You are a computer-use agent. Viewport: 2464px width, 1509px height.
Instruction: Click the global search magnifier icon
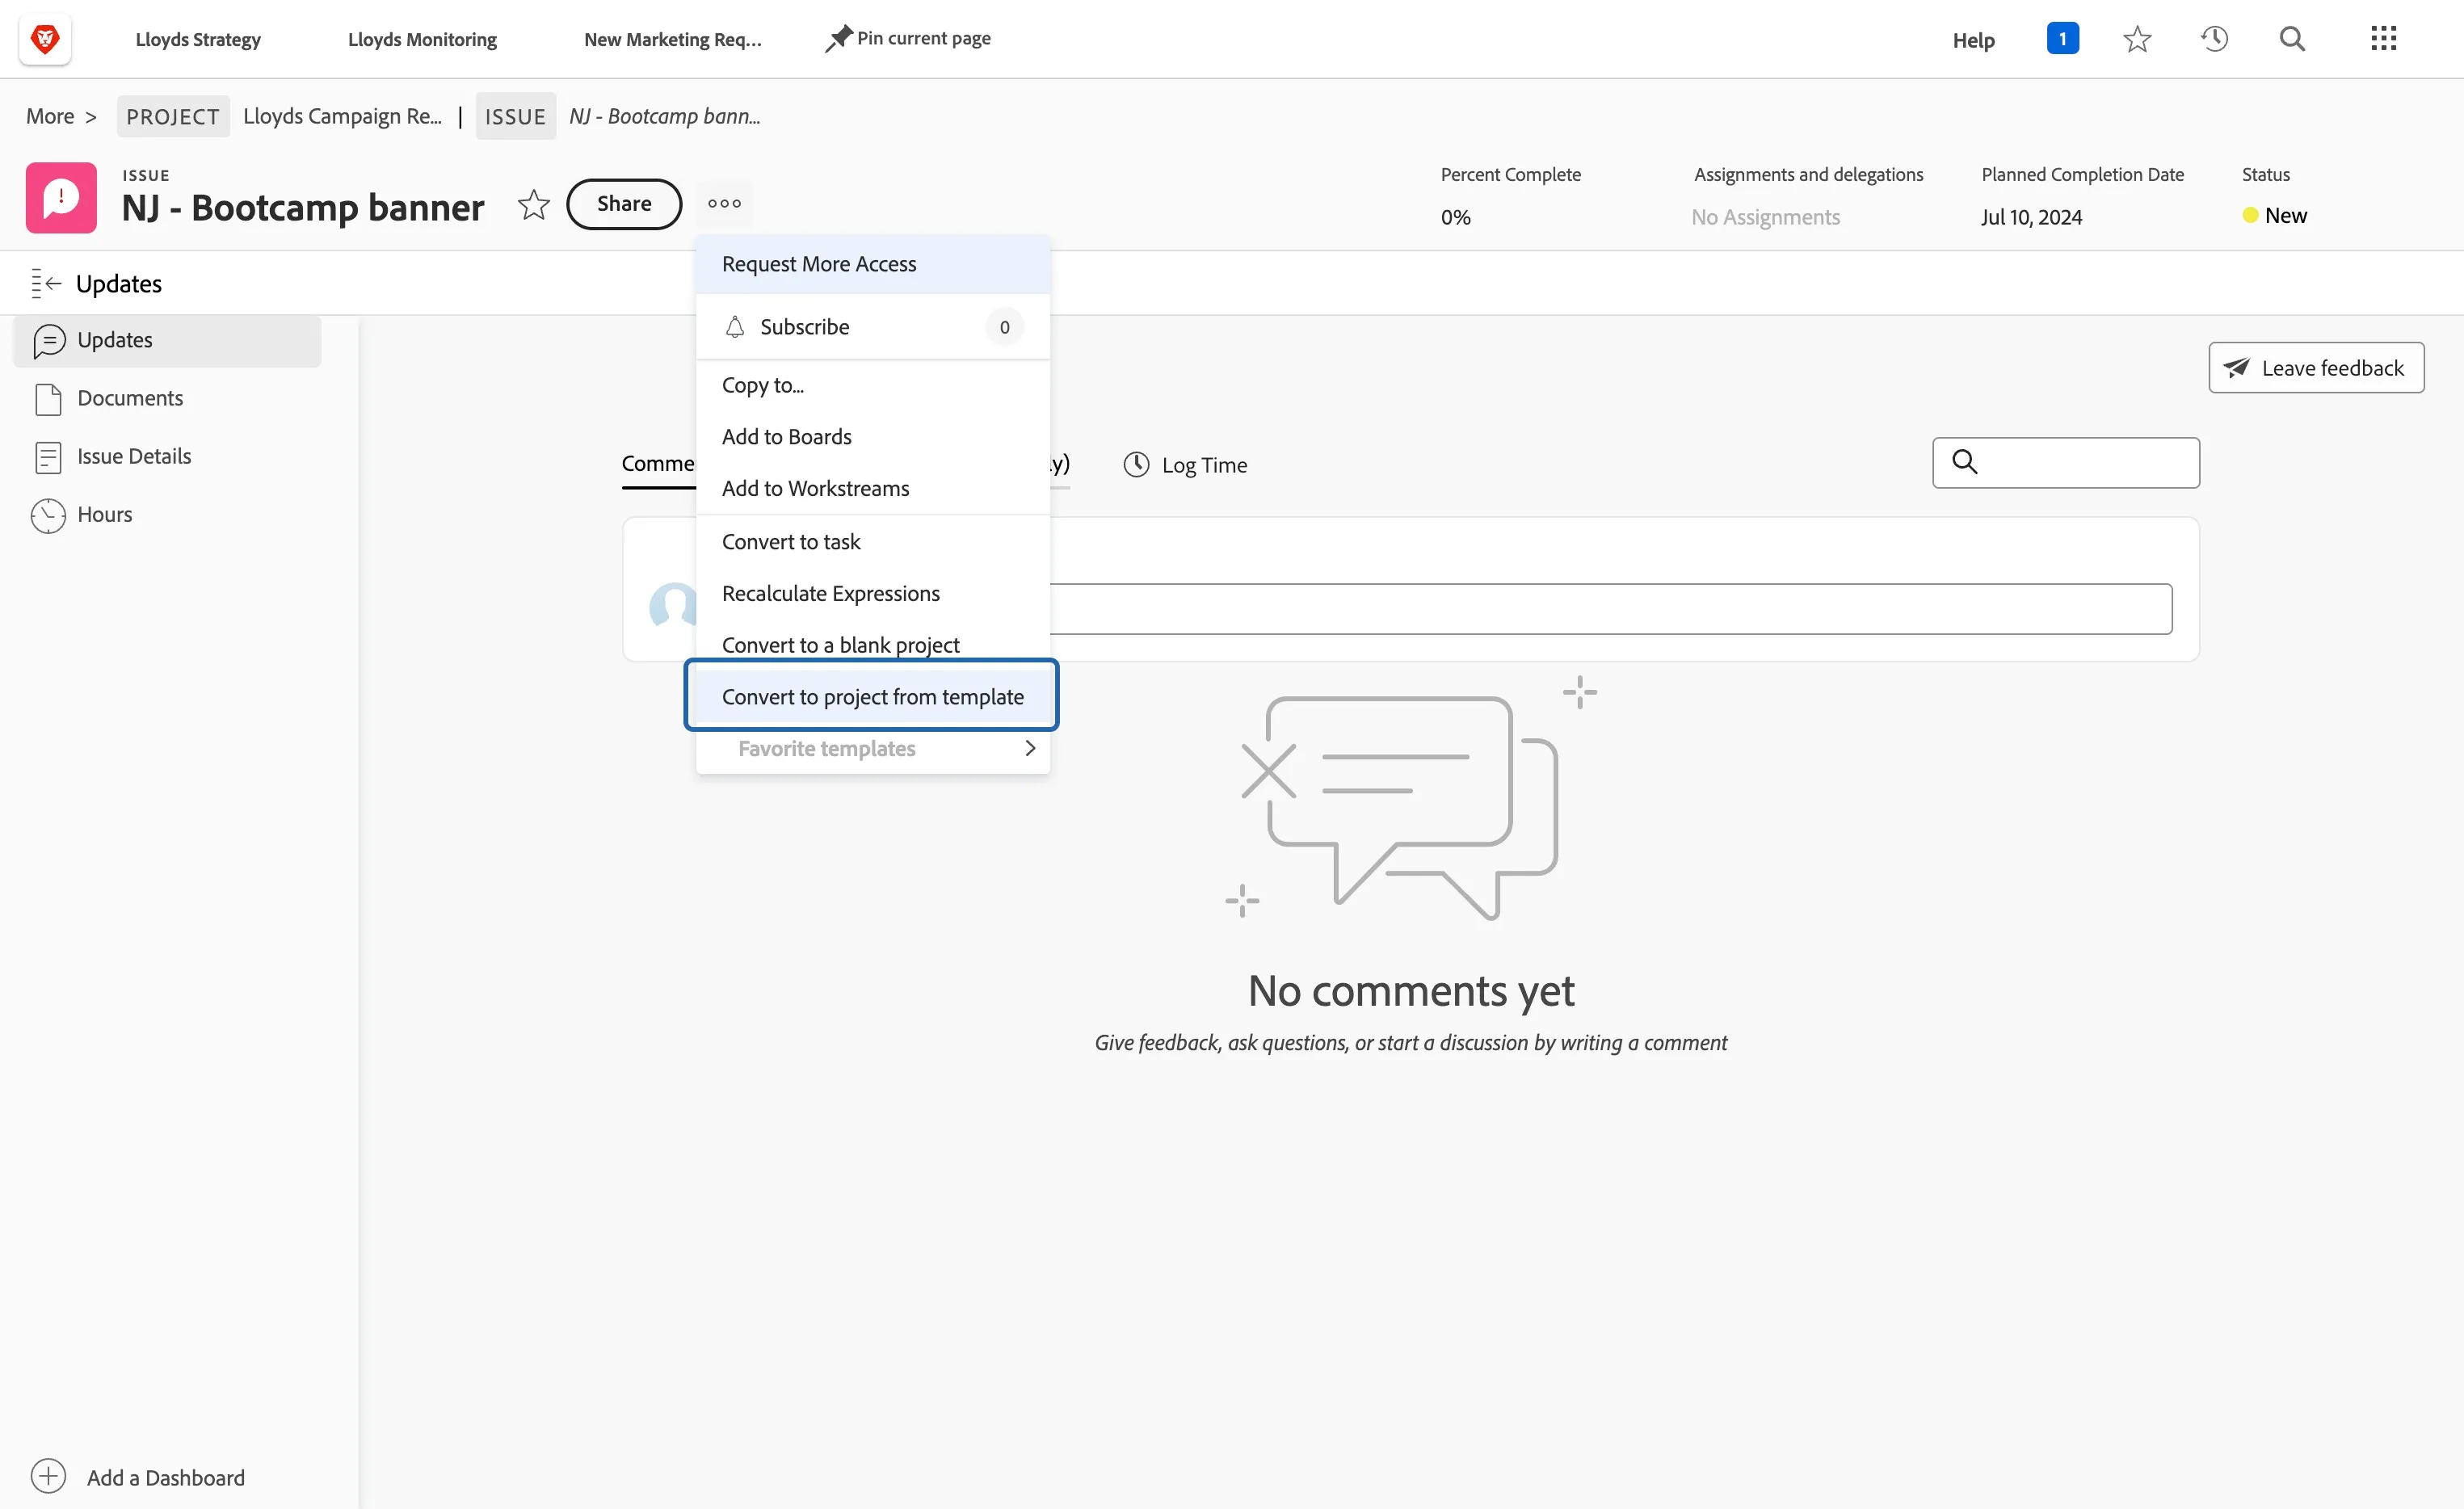pos(2292,39)
